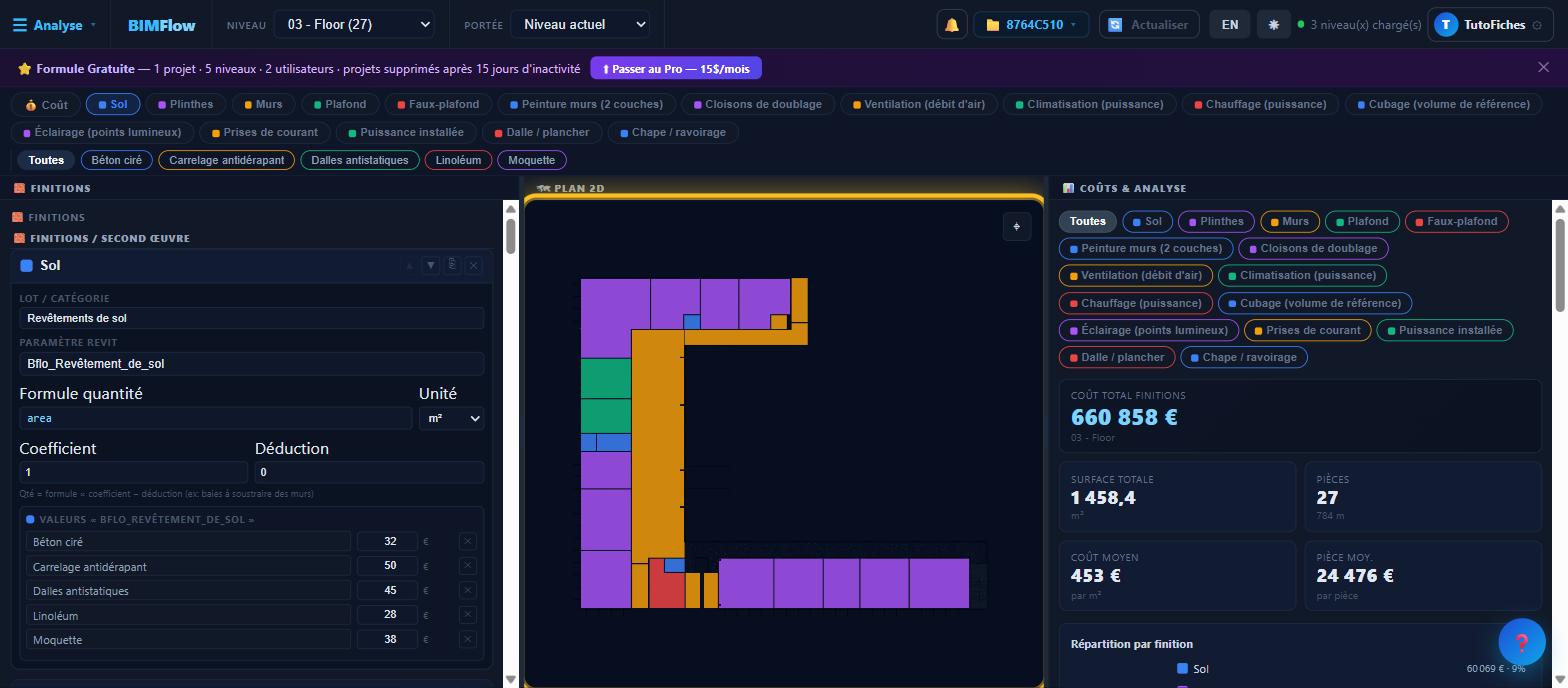
Task: Toggle the light/dark theme sun icon
Action: pos(1273,25)
